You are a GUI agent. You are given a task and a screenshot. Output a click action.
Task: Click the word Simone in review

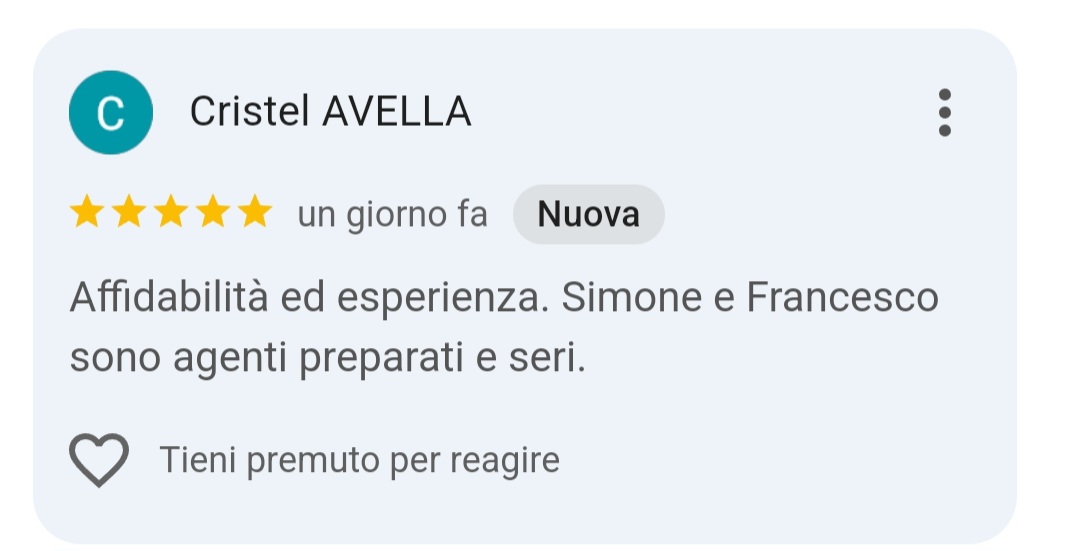click(632, 298)
